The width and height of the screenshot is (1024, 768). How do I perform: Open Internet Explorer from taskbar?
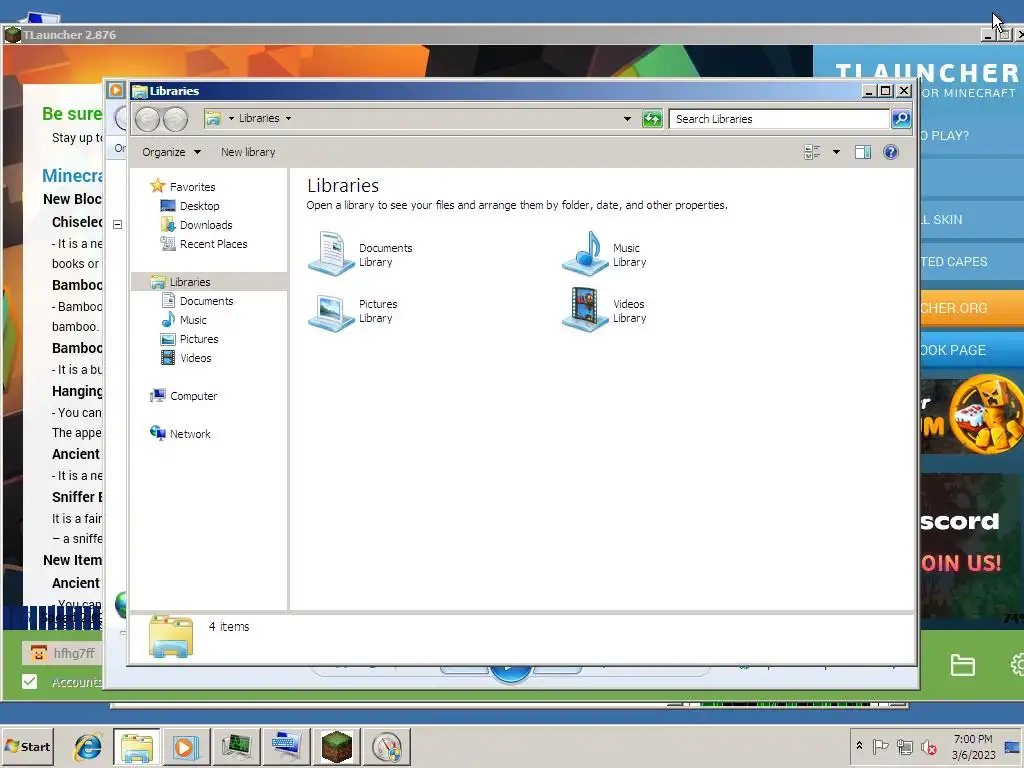[88, 746]
